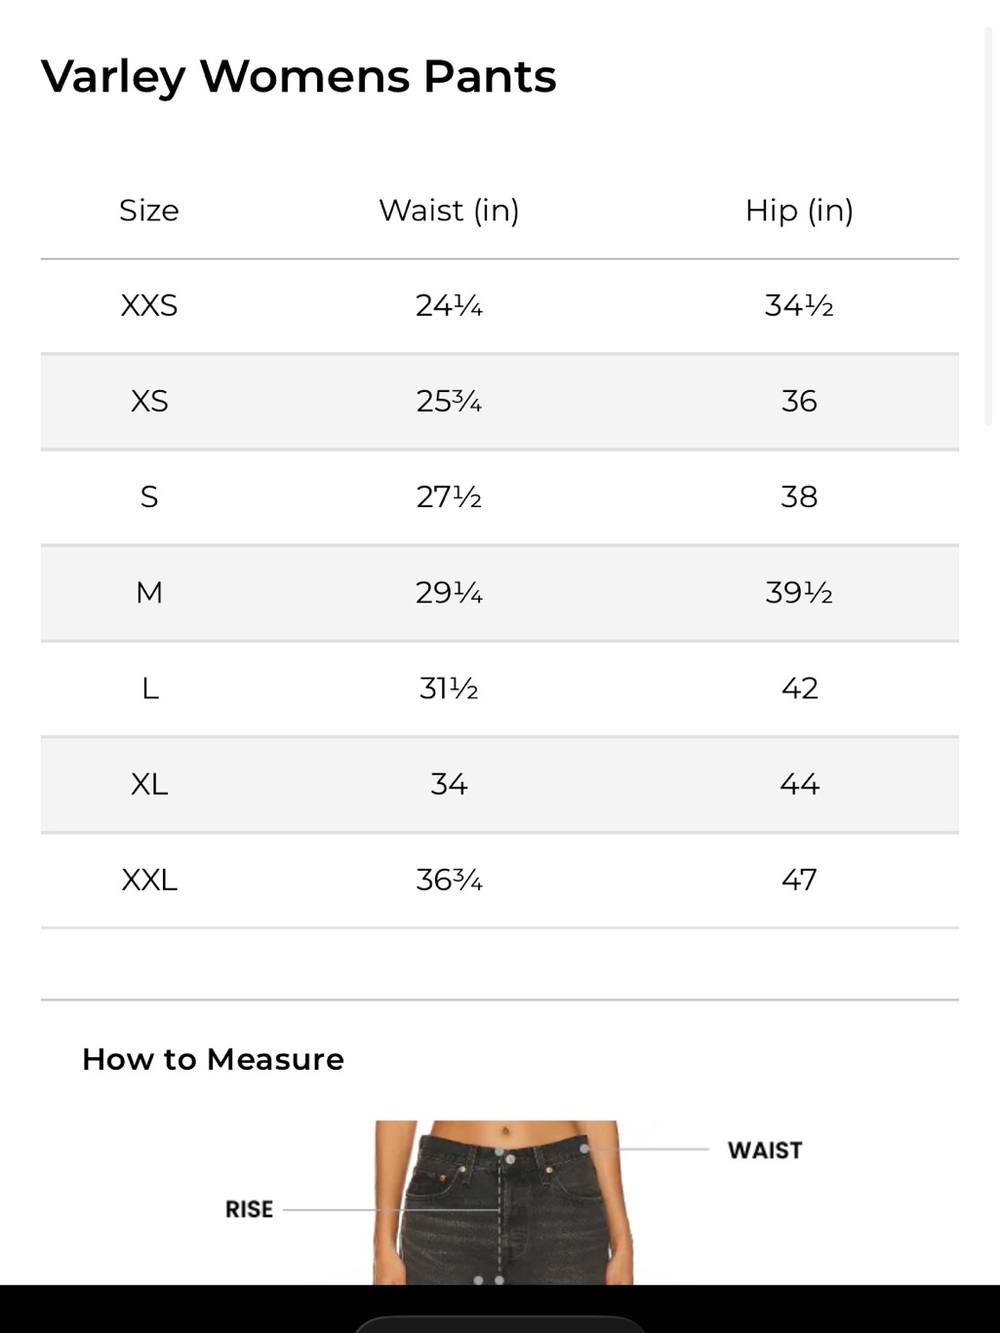This screenshot has width=1000, height=1333.
Task: Choose the S size row label
Action: tap(149, 497)
